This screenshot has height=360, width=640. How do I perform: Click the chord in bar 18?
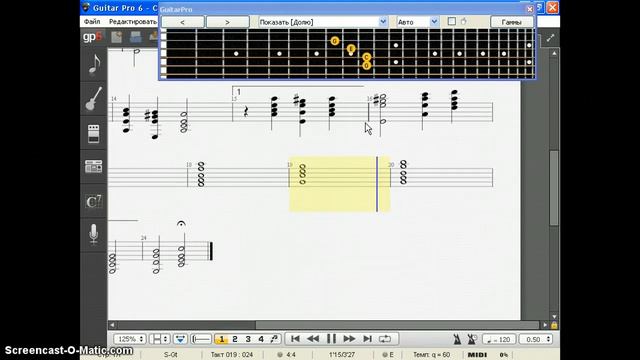(x=201, y=174)
